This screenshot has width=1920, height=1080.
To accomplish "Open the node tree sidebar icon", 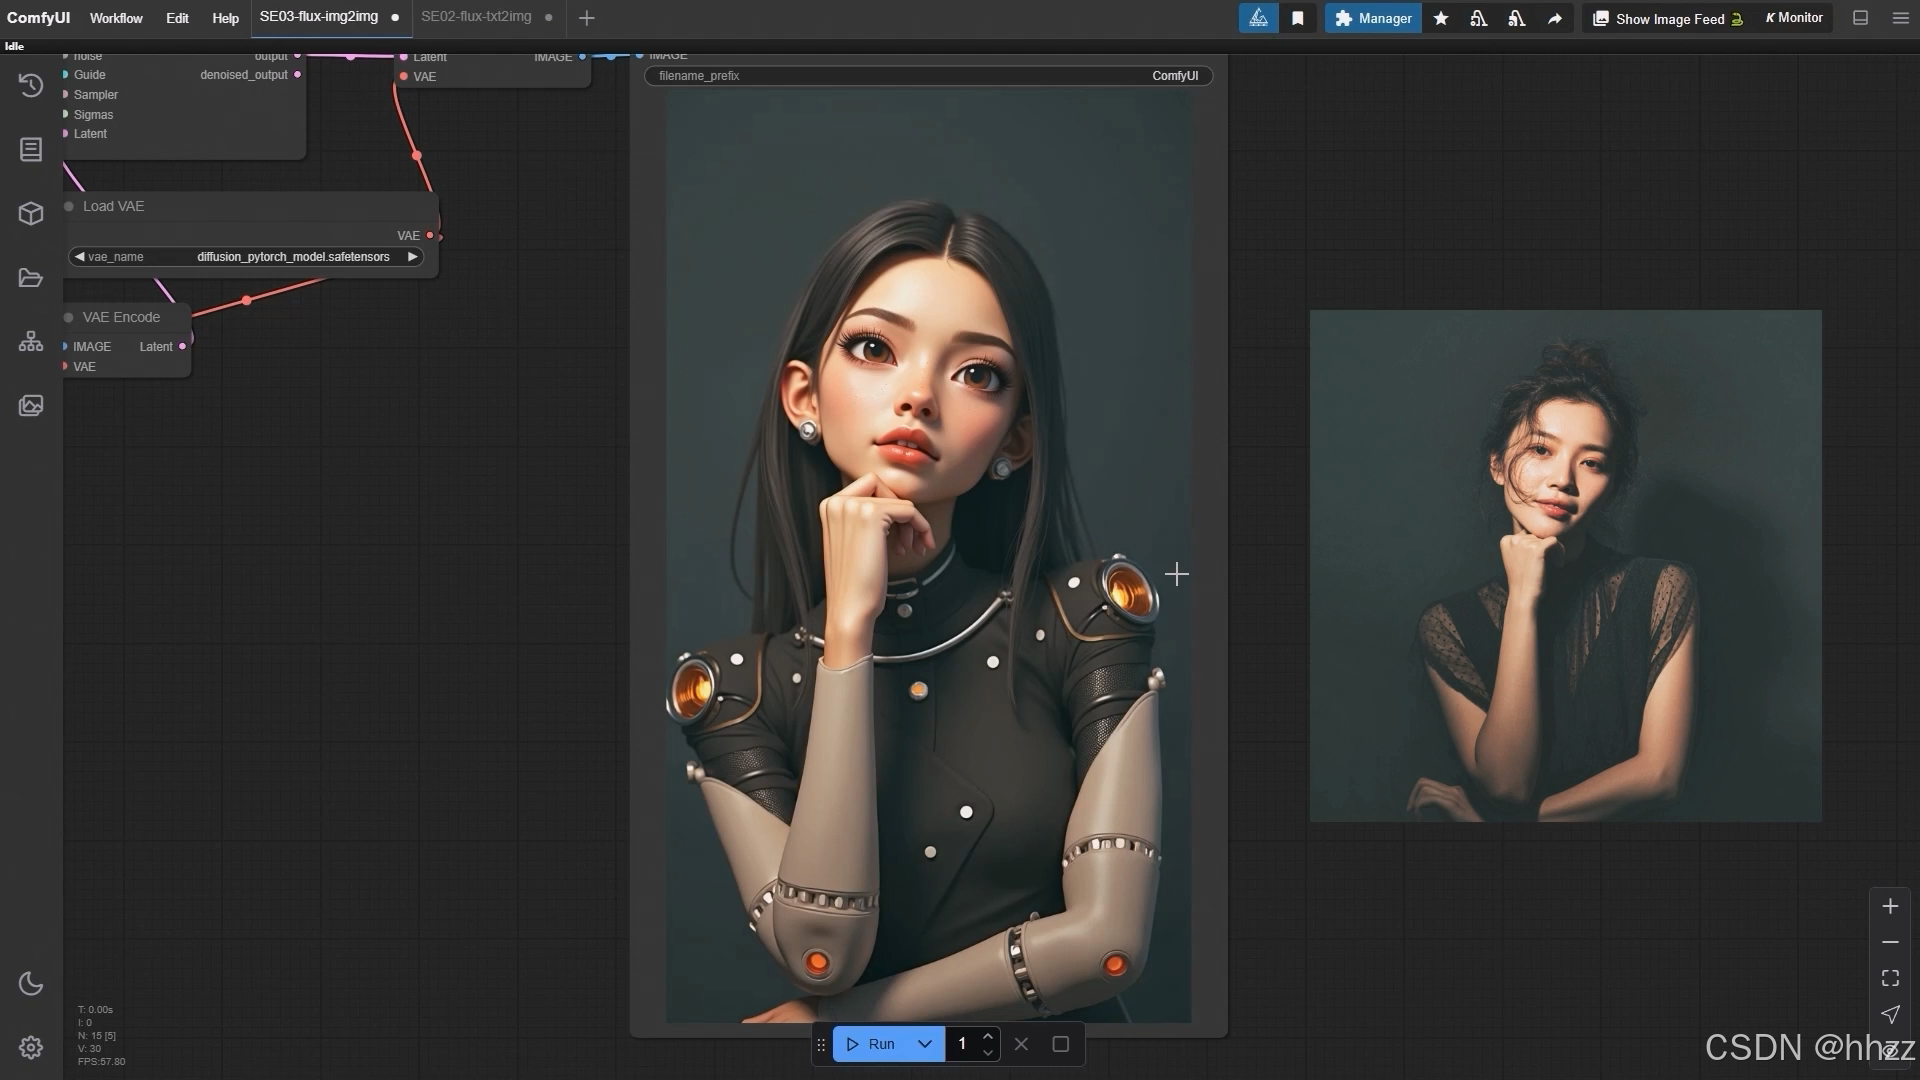I will [31, 342].
